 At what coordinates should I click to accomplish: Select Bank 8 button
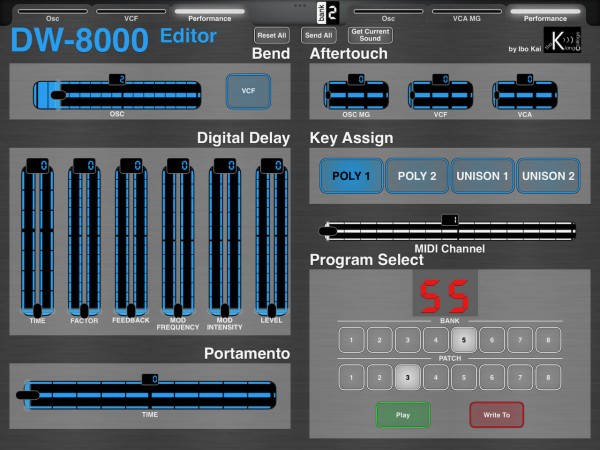(548, 340)
